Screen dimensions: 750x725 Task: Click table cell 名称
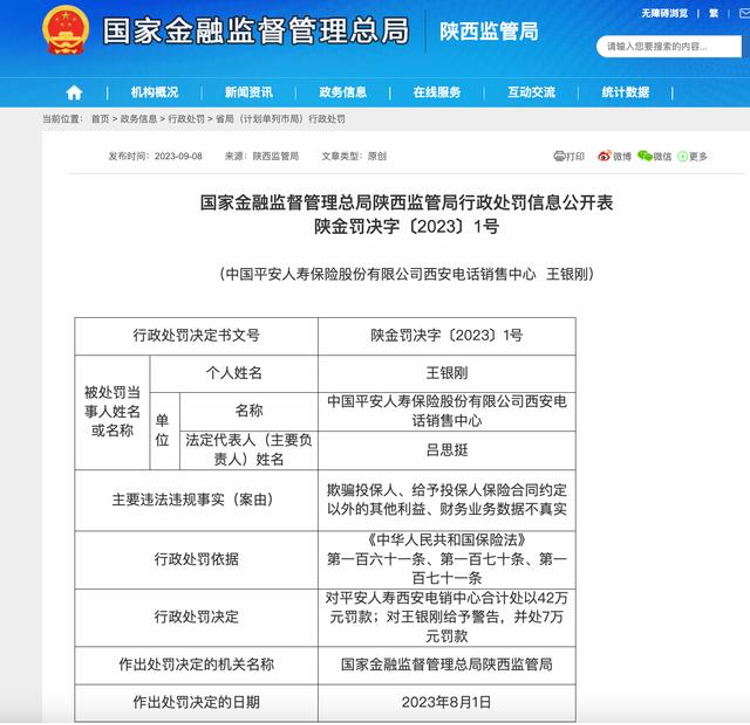point(249,411)
